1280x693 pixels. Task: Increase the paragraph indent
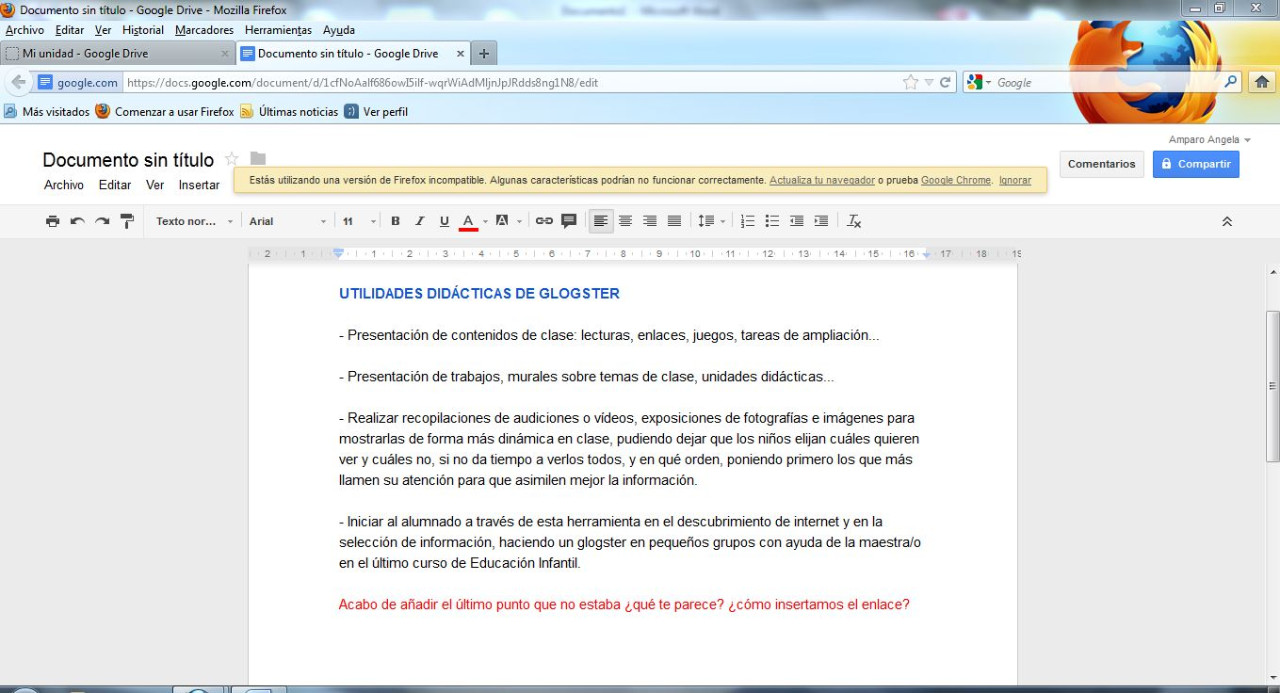coord(821,221)
